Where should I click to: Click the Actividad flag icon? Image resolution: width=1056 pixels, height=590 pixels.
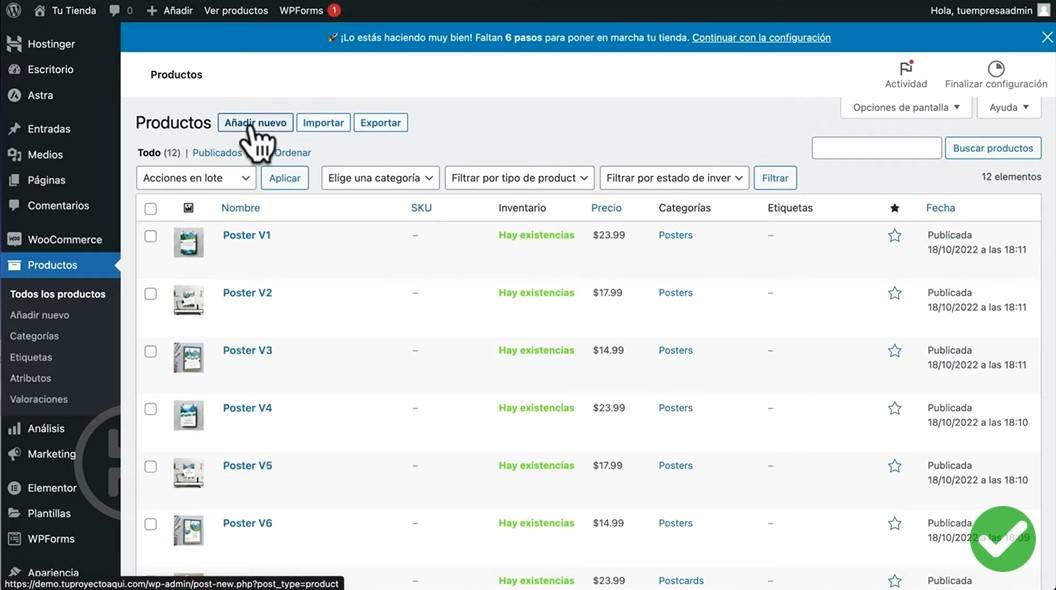(x=906, y=68)
